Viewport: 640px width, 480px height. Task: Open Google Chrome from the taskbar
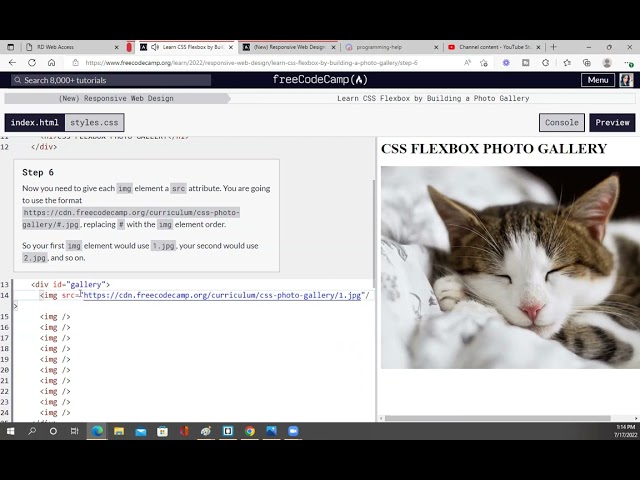point(250,431)
